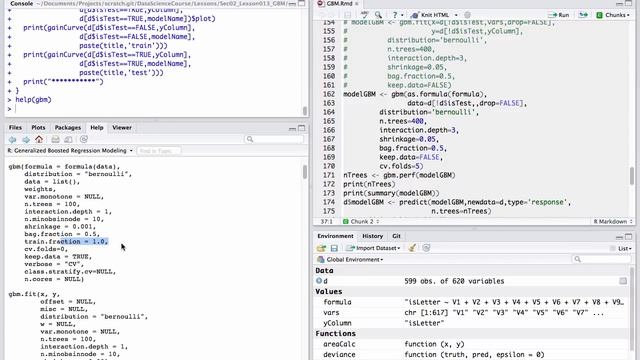Open the Chunks dropdown menu
Screen dimensions: 640x360
[613, 15]
